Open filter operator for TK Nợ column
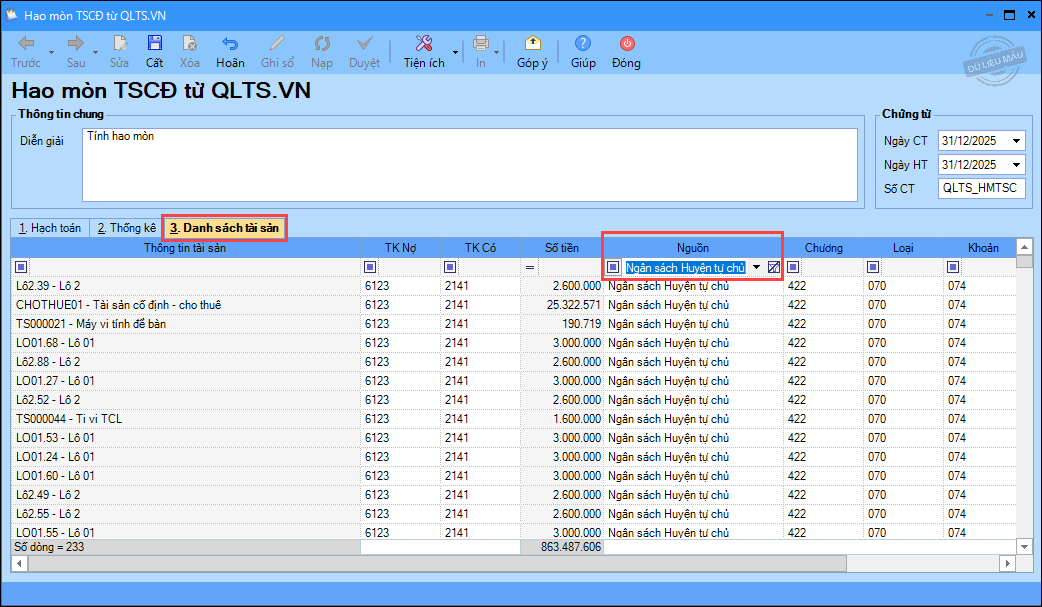This screenshot has width=1042, height=607. 370,267
